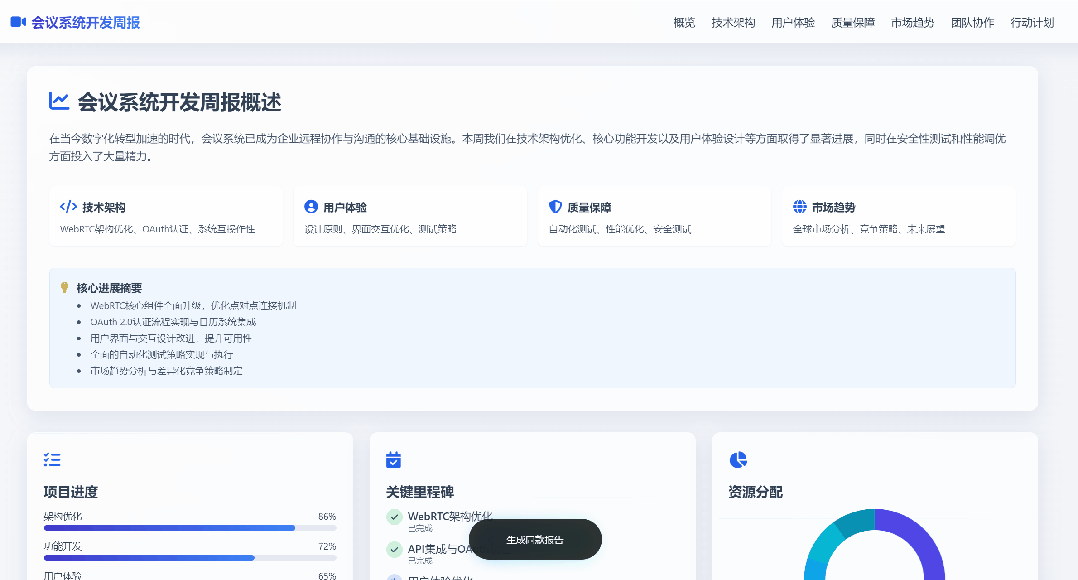Click the user avatar icon on 用户体验 card
The width and height of the screenshot is (1078, 580).
[311, 206]
